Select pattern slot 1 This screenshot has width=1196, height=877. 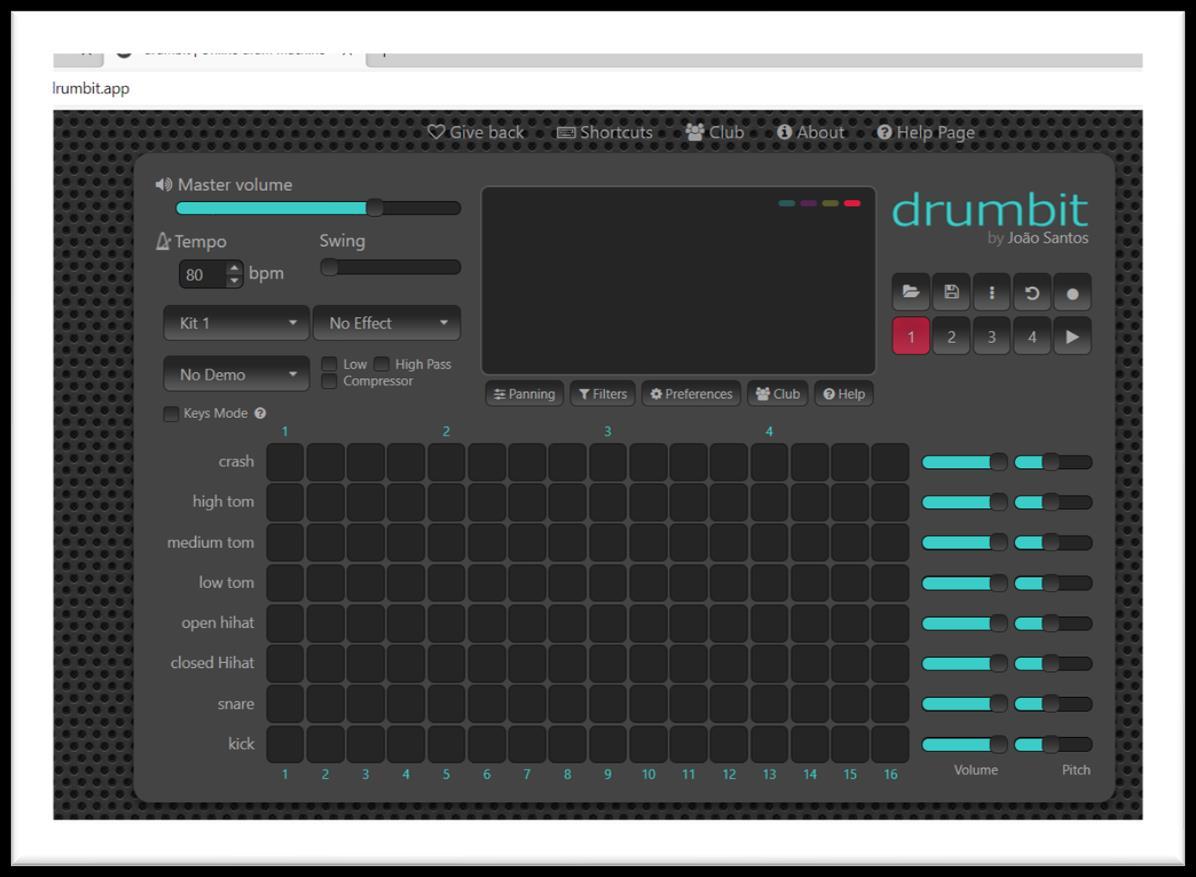(911, 336)
